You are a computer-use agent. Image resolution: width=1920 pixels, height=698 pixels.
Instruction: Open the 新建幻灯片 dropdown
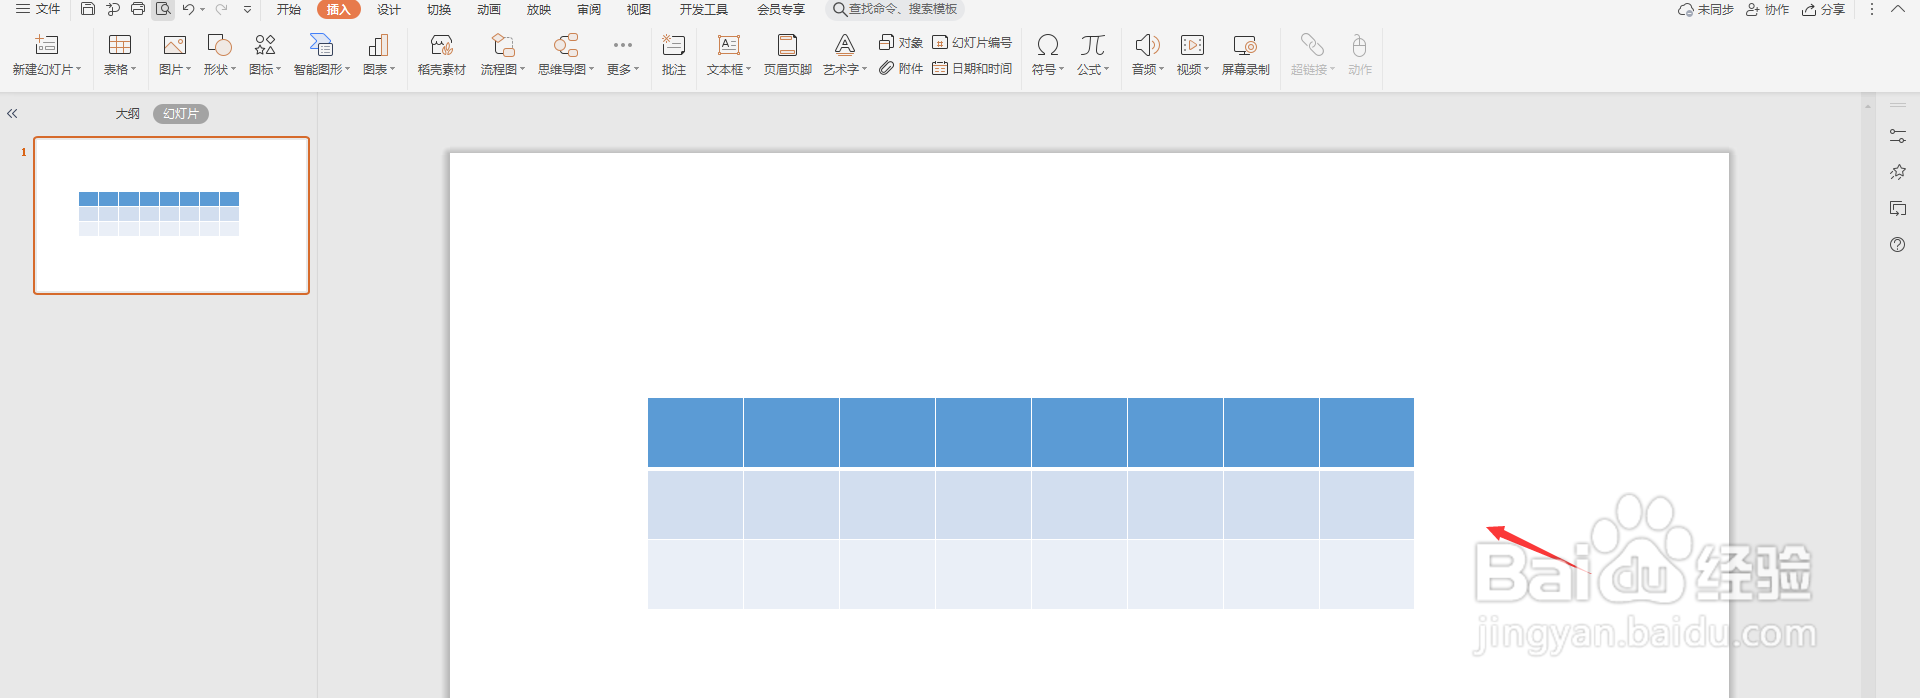[47, 69]
